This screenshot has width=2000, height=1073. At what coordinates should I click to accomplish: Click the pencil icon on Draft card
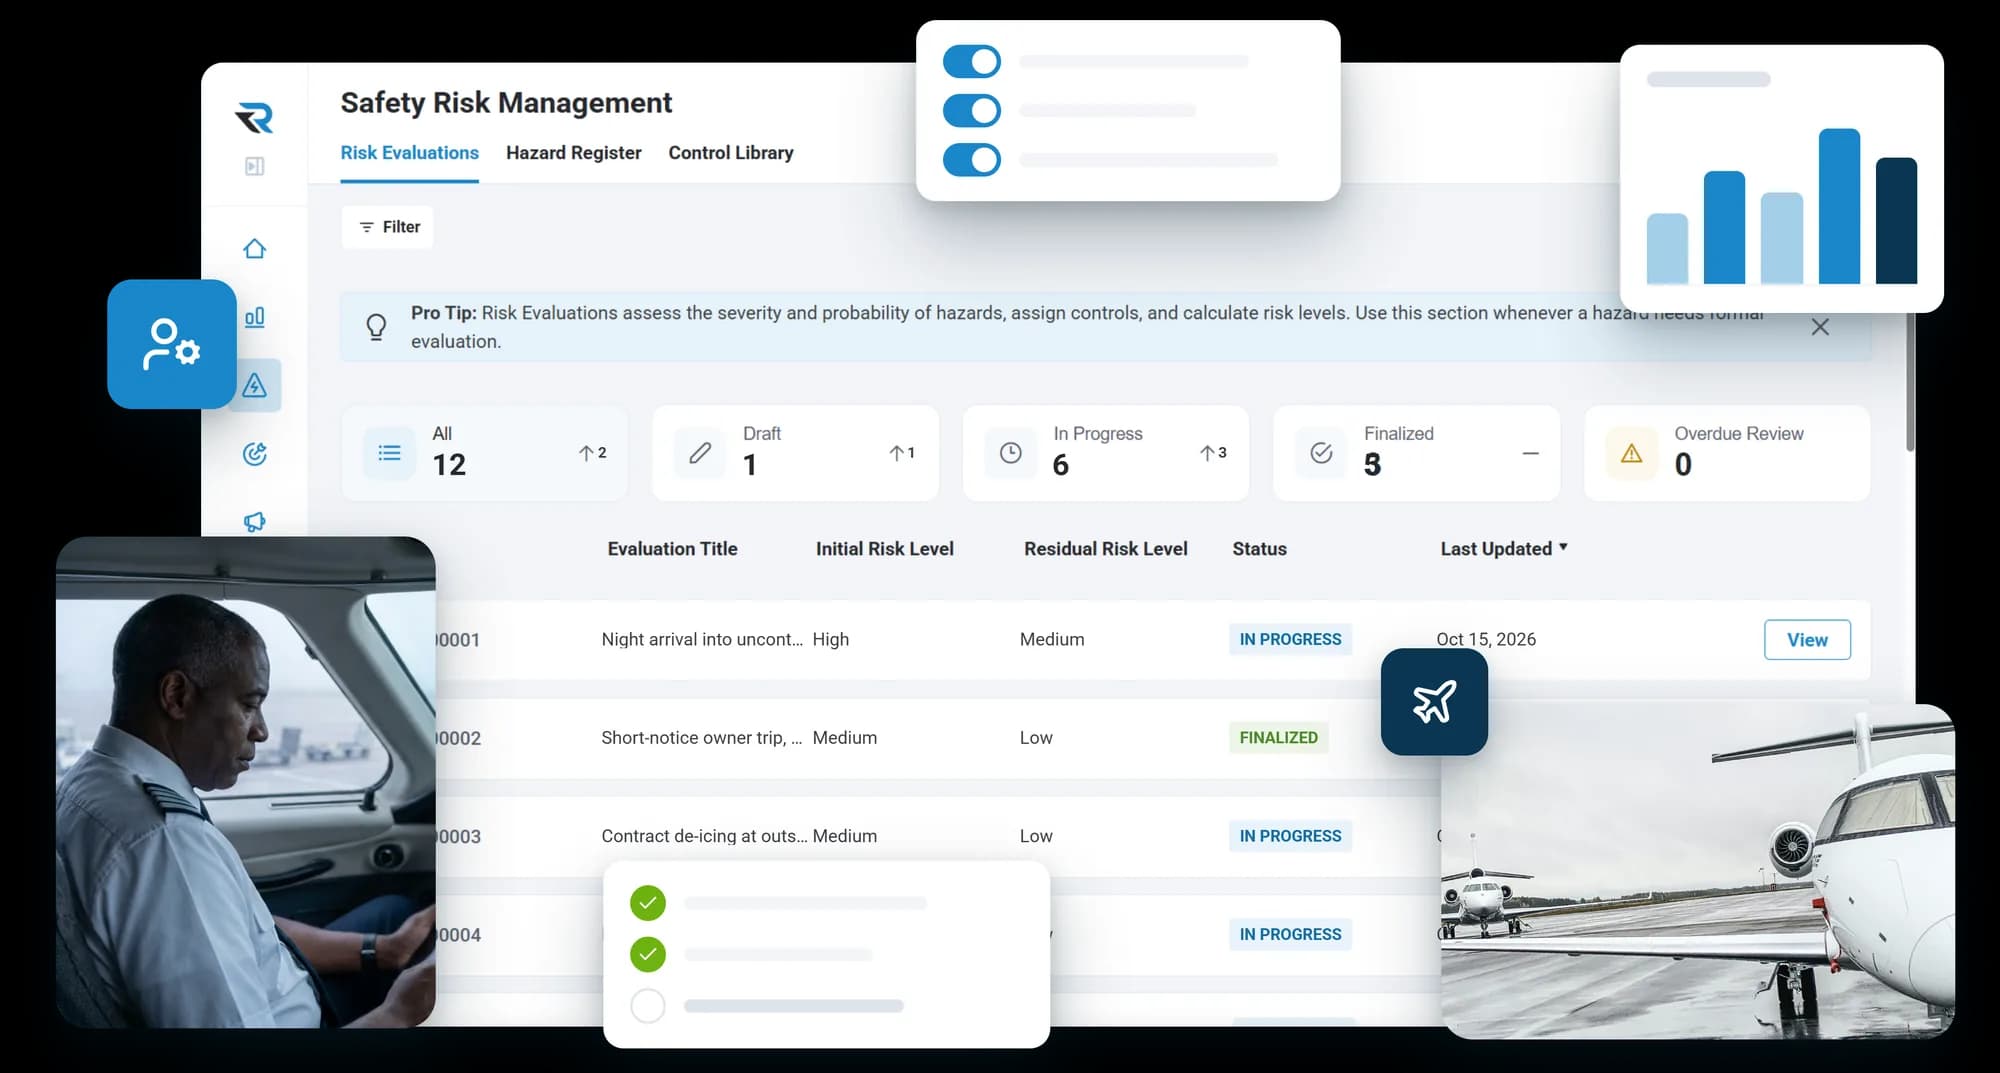pos(700,453)
